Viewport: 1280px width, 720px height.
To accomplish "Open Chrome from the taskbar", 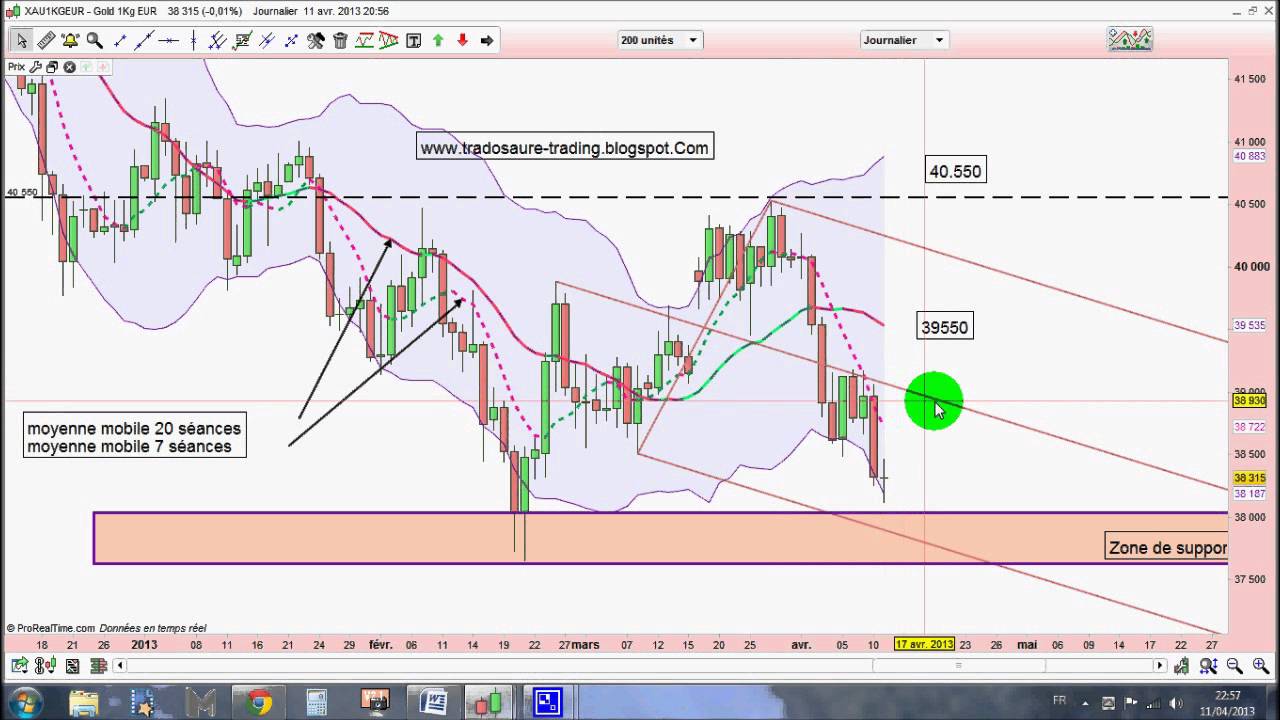I will click(x=260, y=702).
